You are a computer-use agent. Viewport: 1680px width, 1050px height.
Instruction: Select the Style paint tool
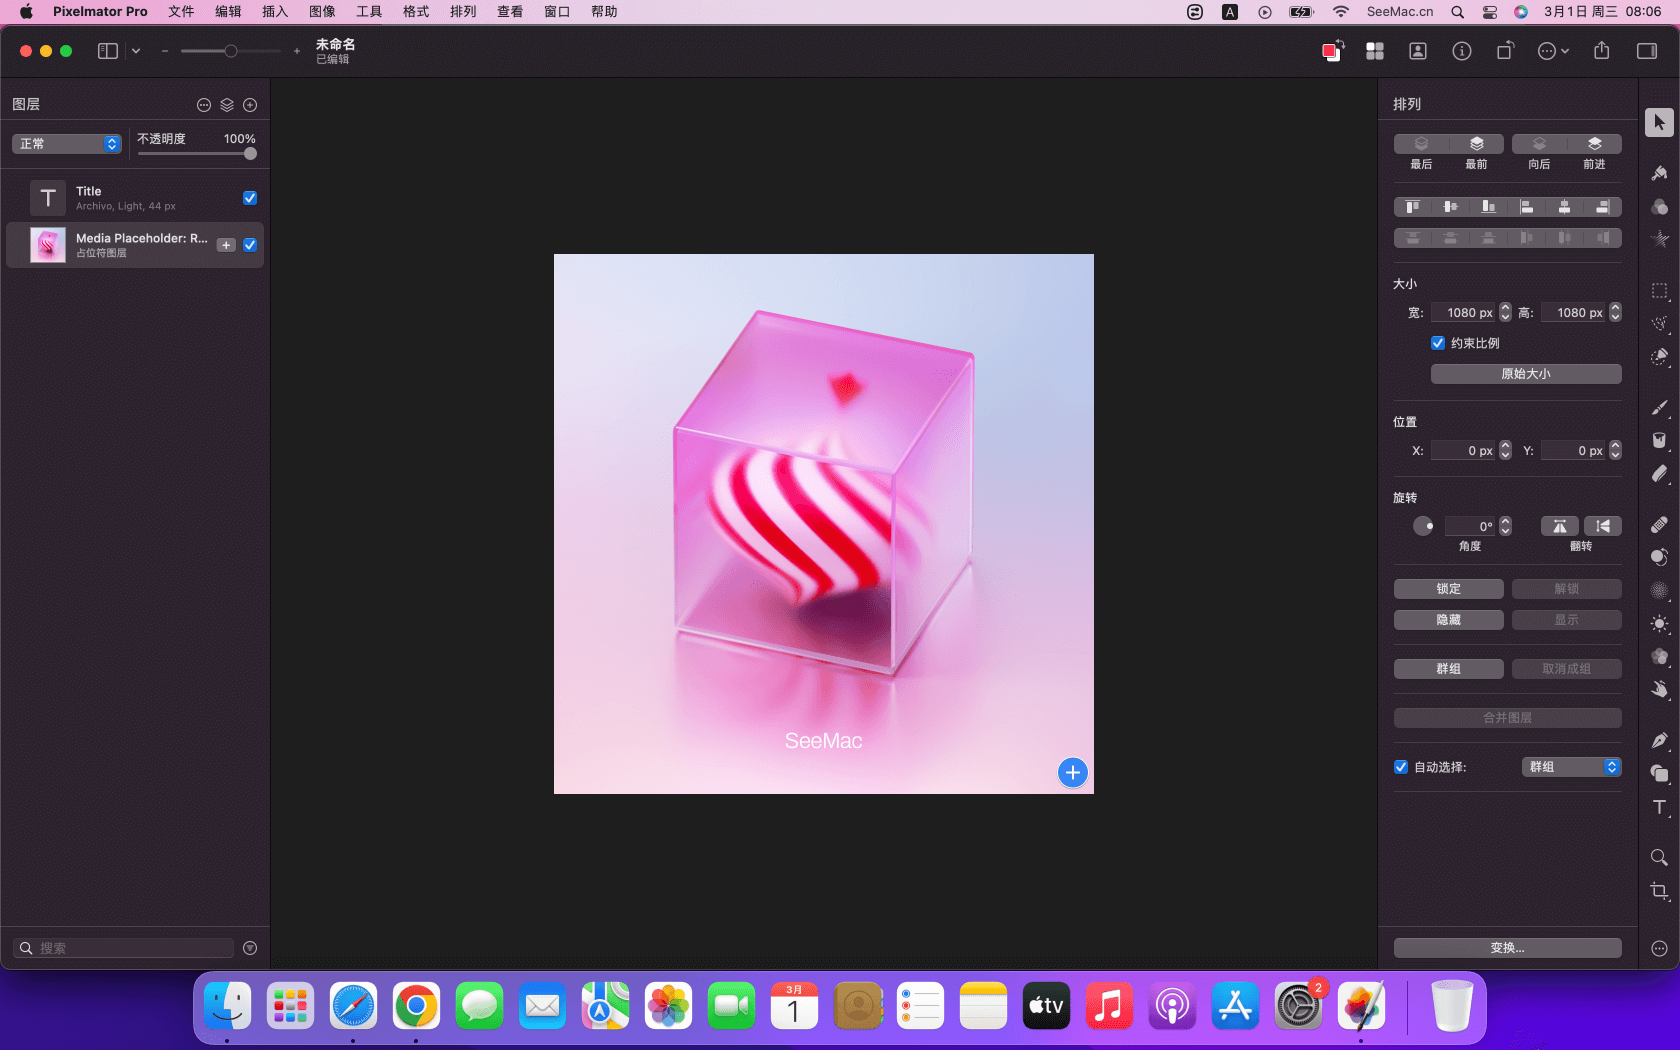[x=1659, y=173]
